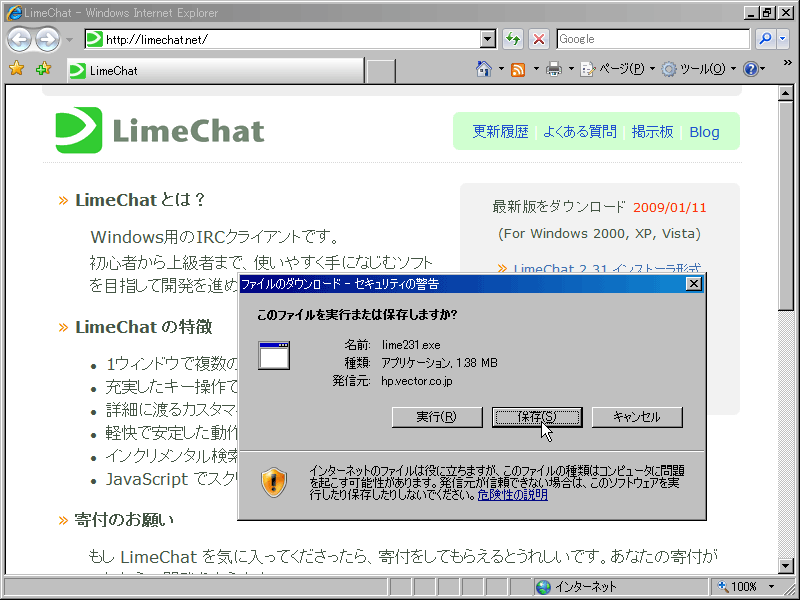Open the Favorites Center star icon
Viewport: 800px width, 600px height.
[16, 68]
